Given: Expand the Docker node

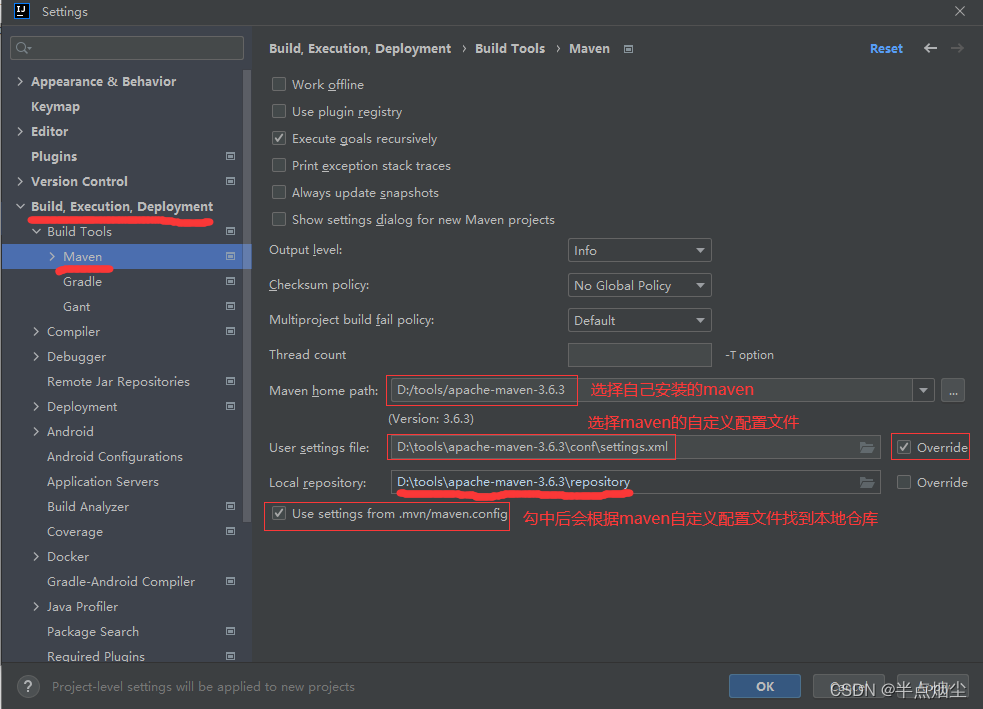Looking at the screenshot, I should coord(36,556).
